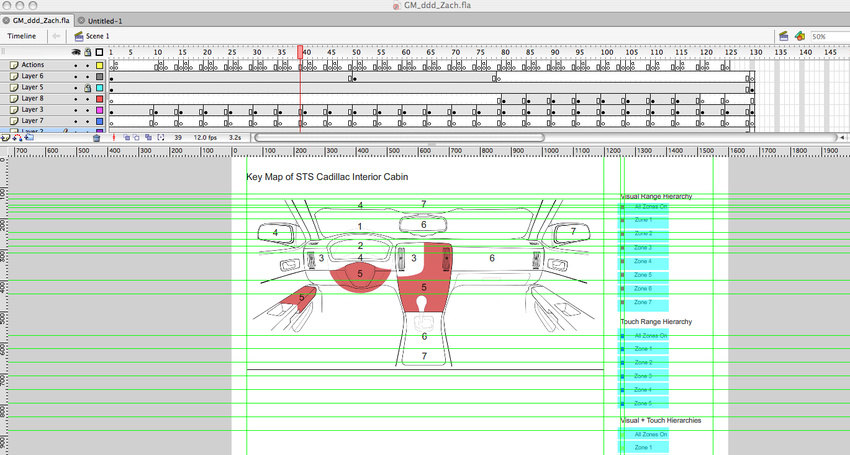Image resolution: width=850 pixels, height=455 pixels.
Task: Toggle visibility dot of Layer 5
Action: coord(76,88)
